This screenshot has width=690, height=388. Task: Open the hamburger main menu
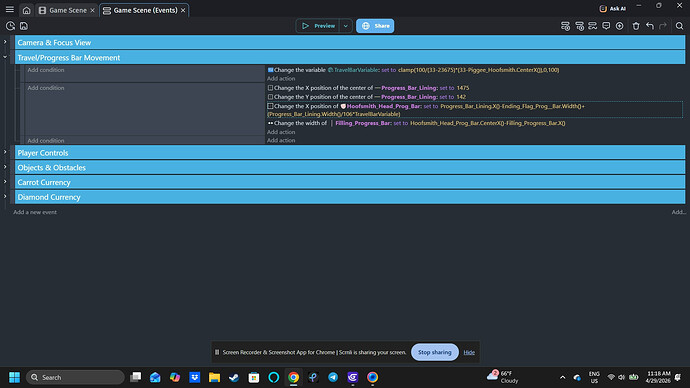tap(10, 9)
